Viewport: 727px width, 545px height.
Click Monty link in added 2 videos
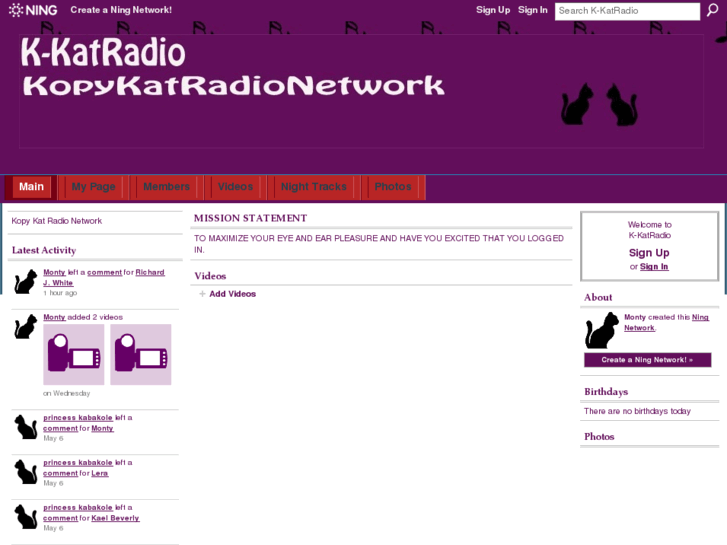(54, 317)
